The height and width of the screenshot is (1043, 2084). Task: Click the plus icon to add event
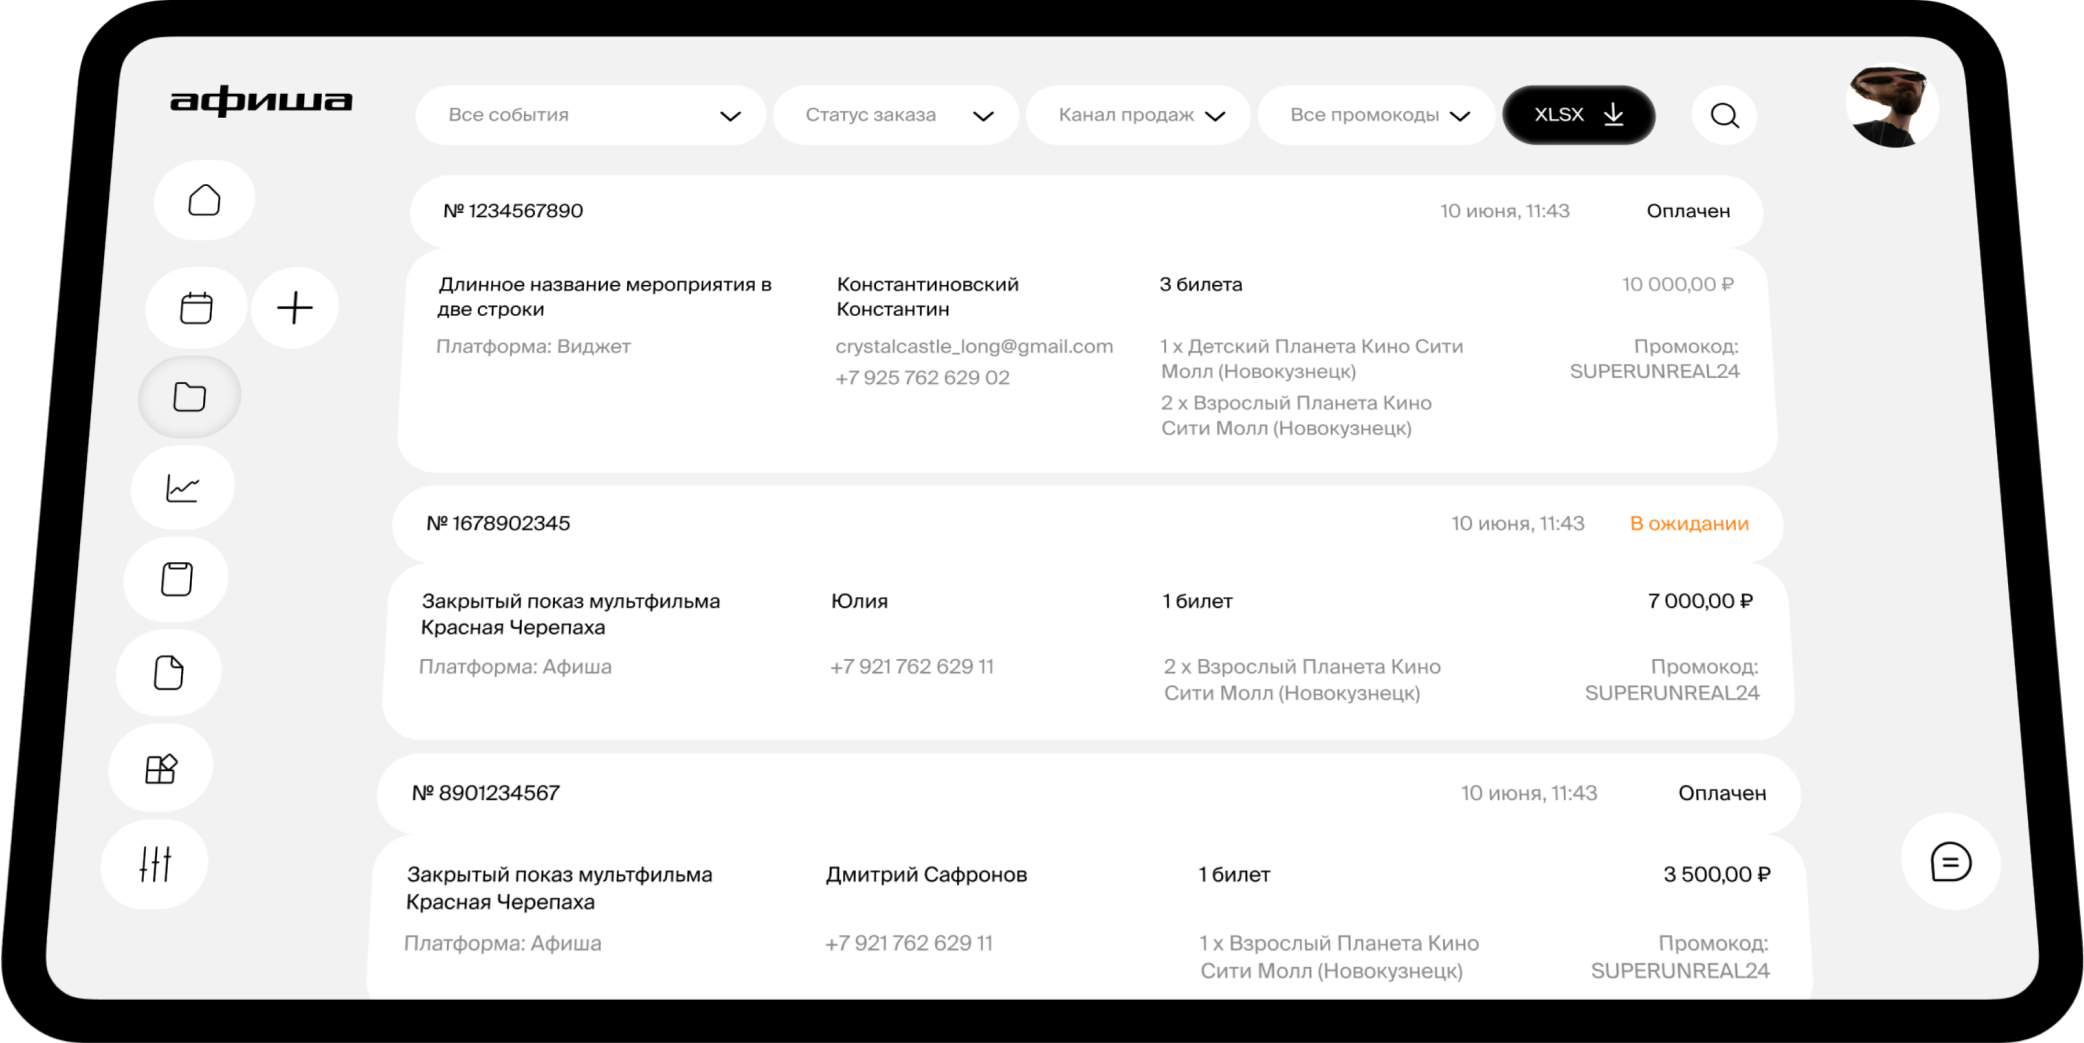click(295, 308)
